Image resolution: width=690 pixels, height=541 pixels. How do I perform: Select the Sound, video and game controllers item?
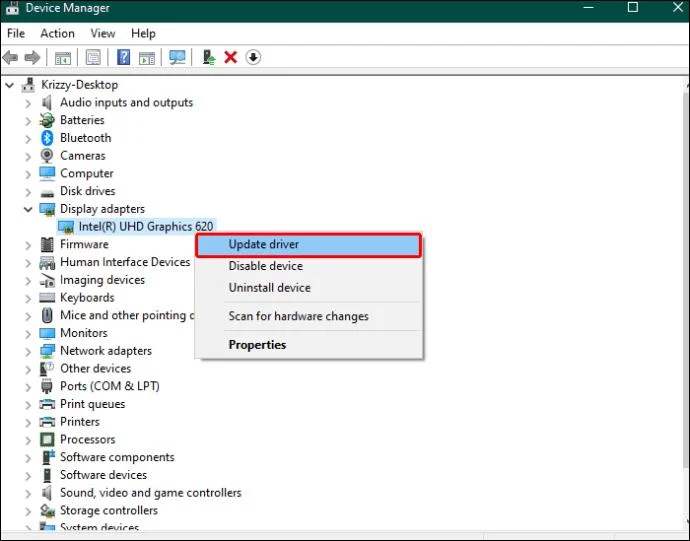[x=150, y=493]
